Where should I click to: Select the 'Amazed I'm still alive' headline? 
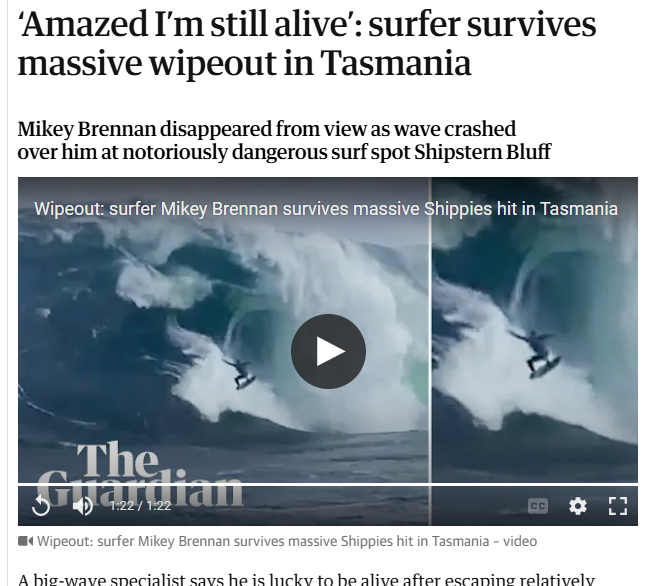coord(307,43)
